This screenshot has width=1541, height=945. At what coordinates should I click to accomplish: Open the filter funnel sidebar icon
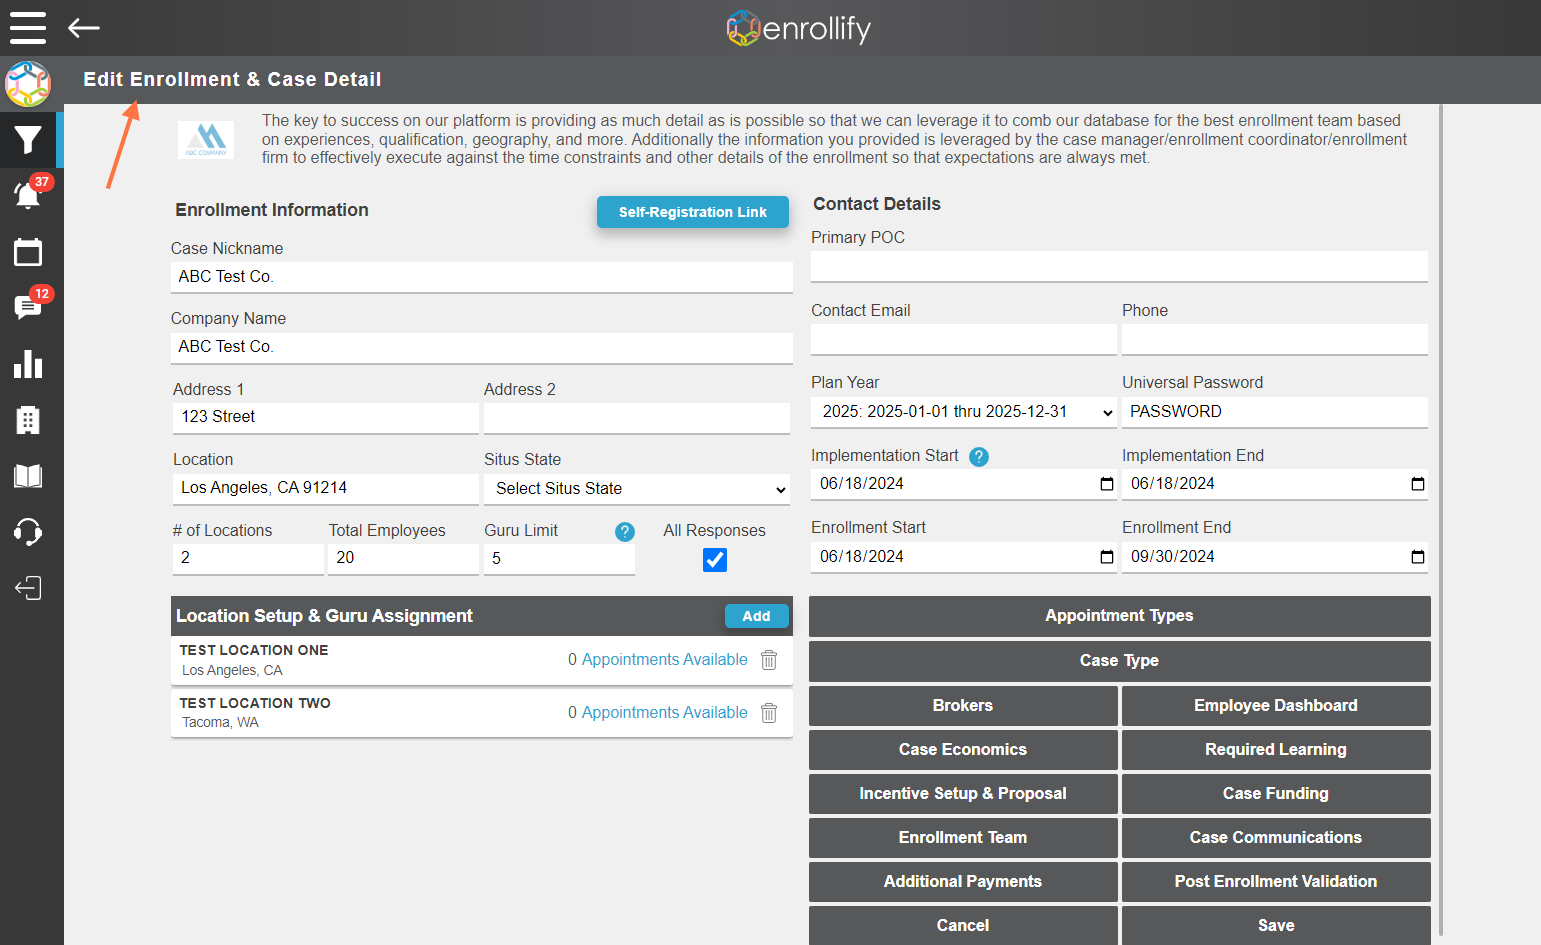(28, 140)
